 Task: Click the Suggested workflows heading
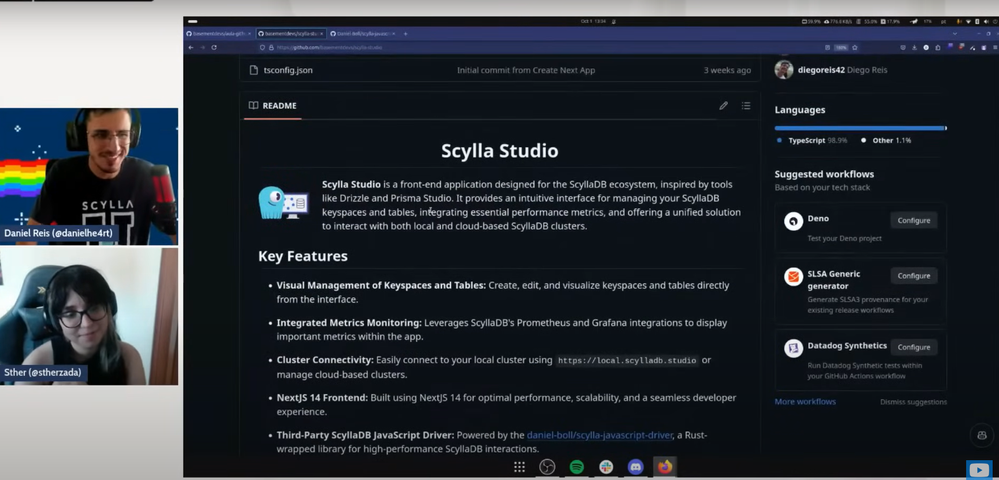click(824, 174)
